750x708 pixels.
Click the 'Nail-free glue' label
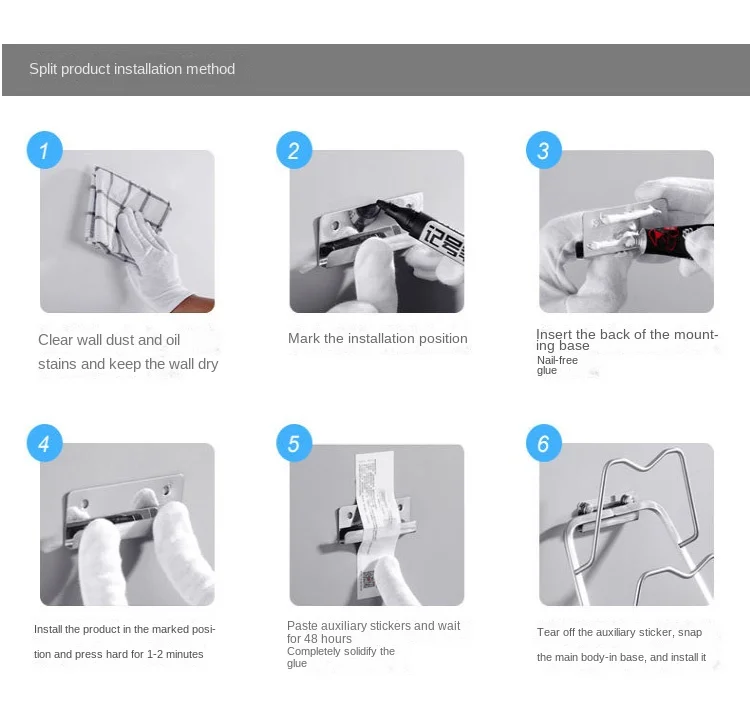557,365
